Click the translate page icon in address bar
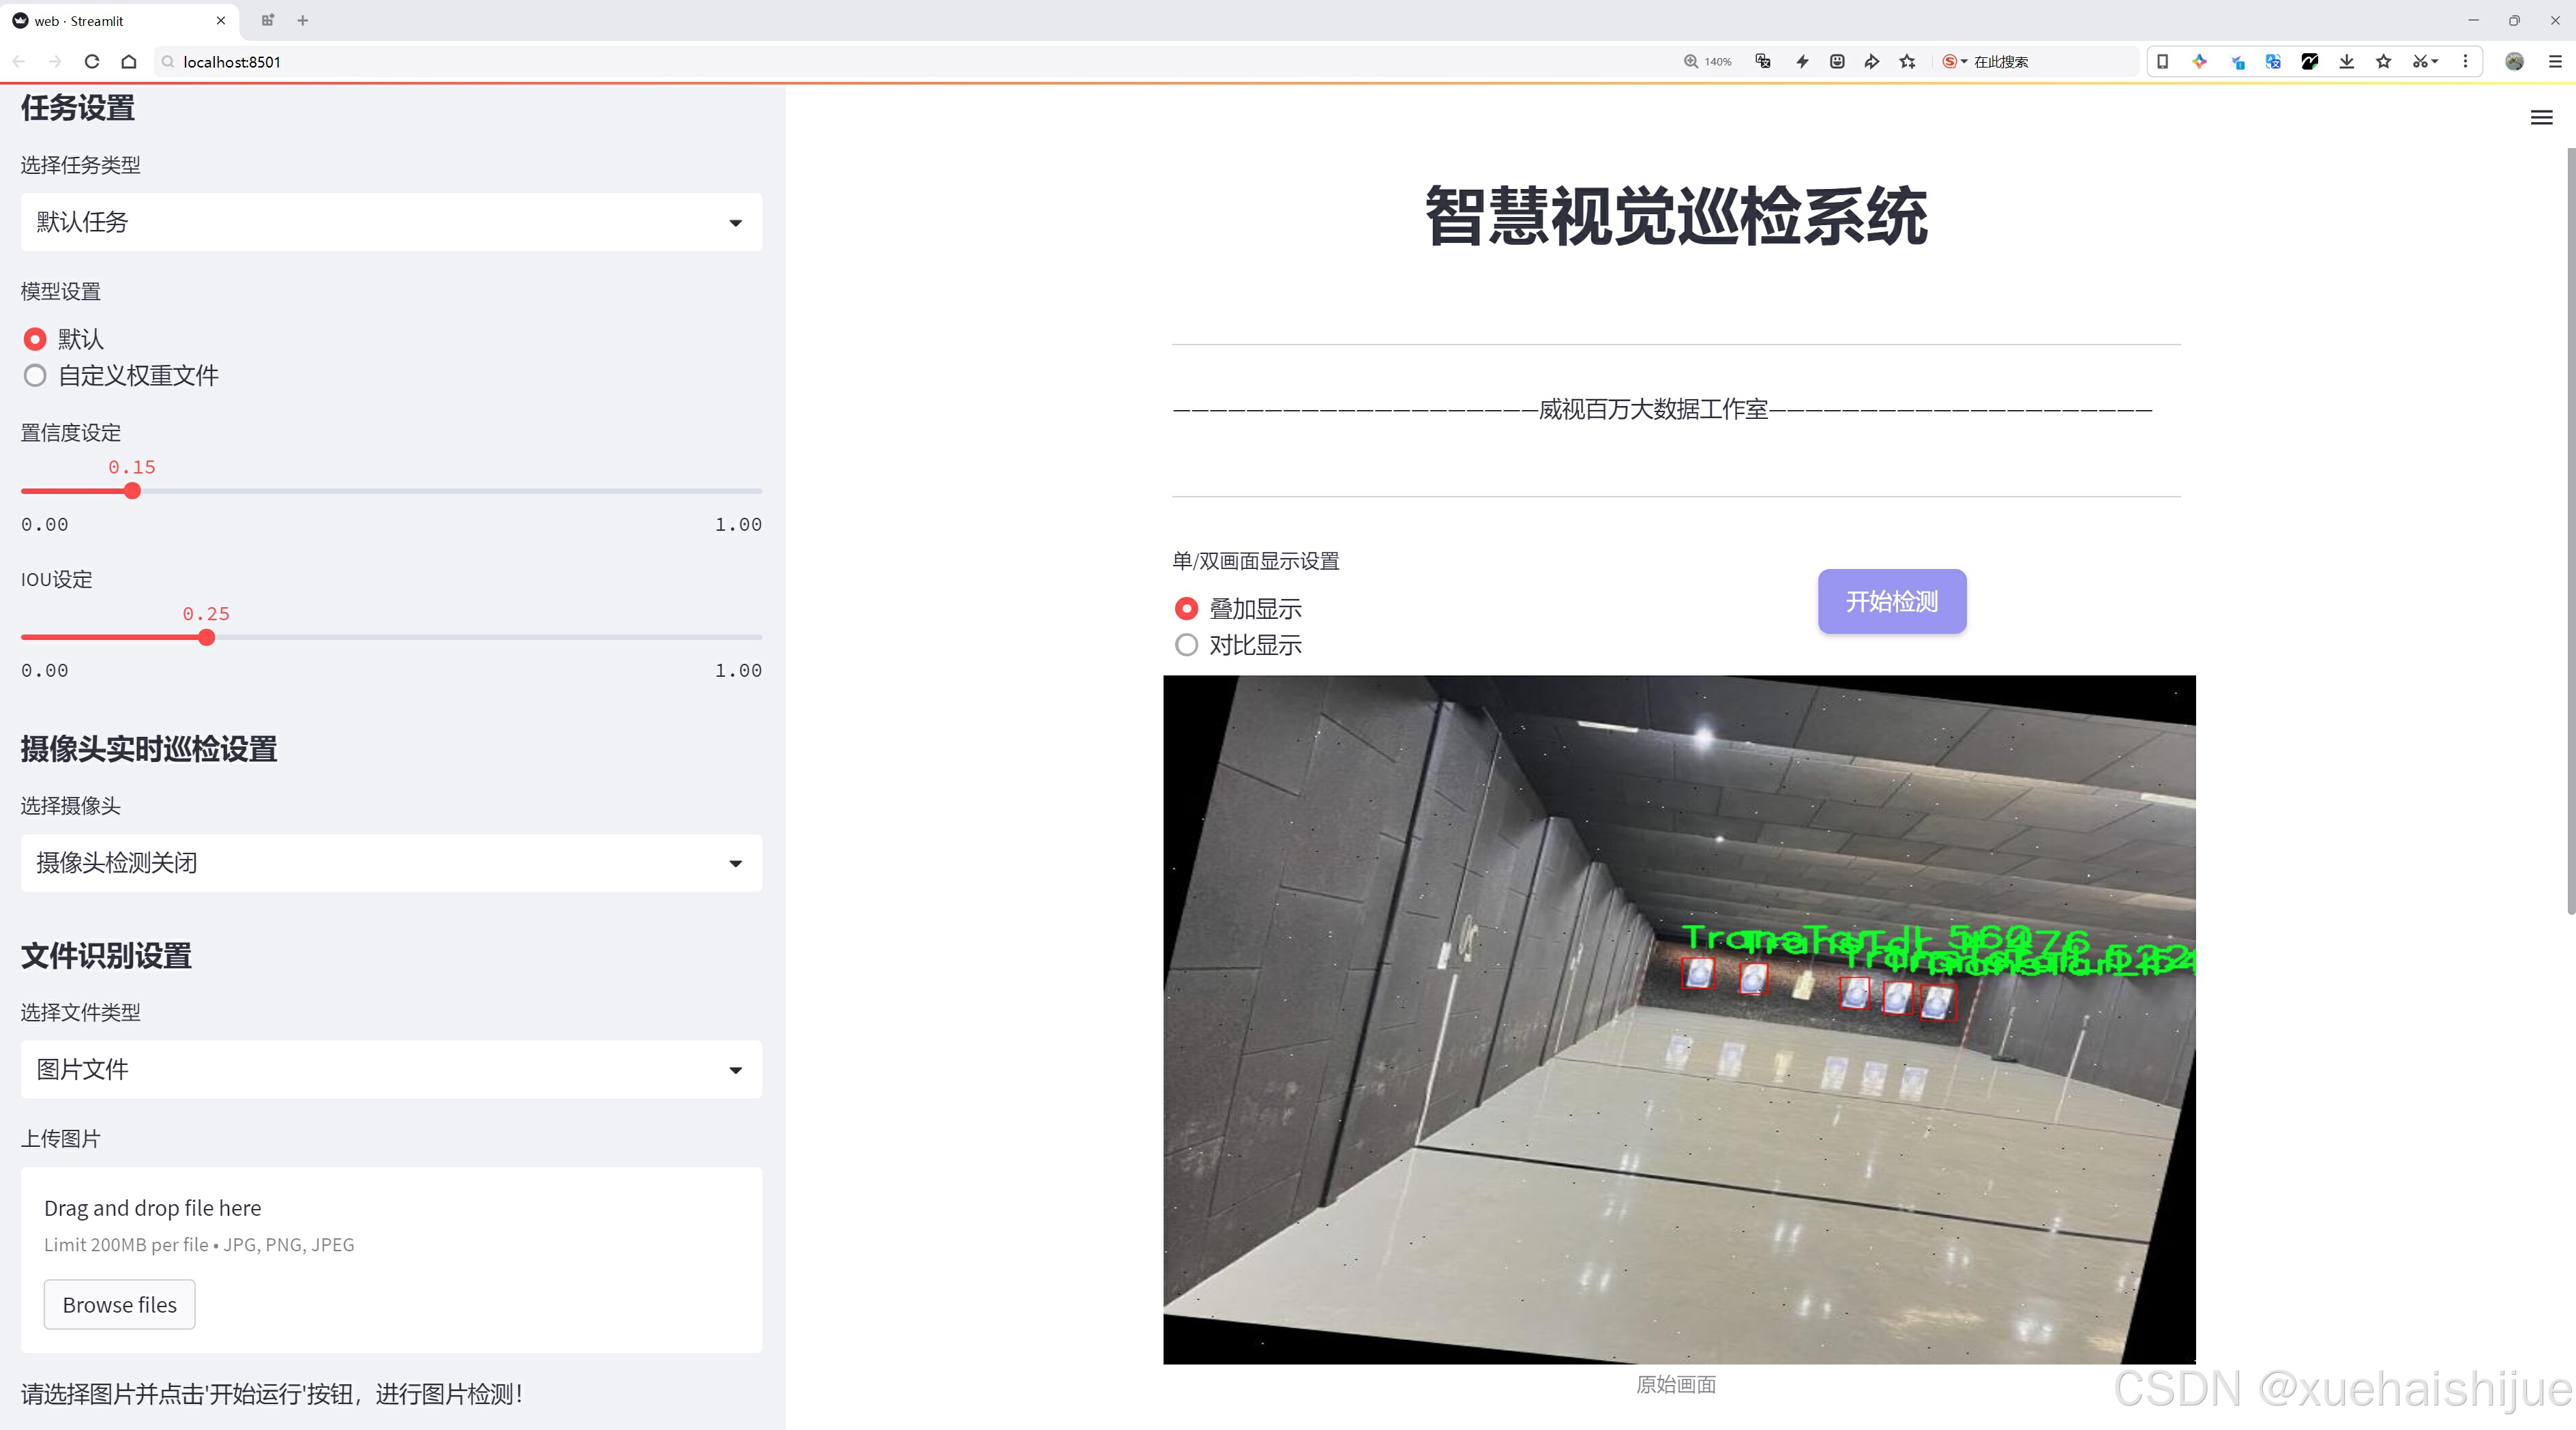This screenshot has width=2576, height=1430. (x=1763, y=61)
